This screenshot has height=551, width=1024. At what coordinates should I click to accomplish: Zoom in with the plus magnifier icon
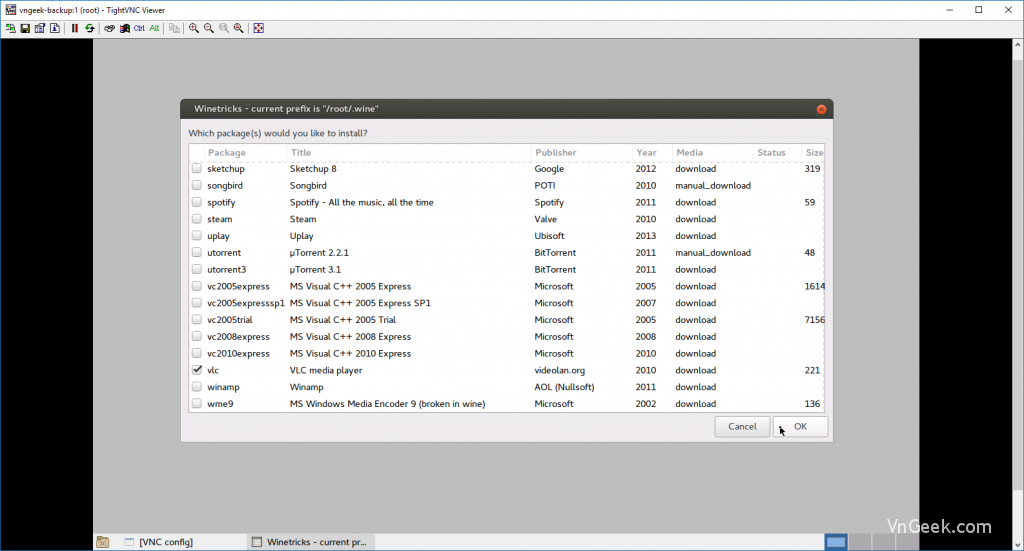tap(194, 28)
